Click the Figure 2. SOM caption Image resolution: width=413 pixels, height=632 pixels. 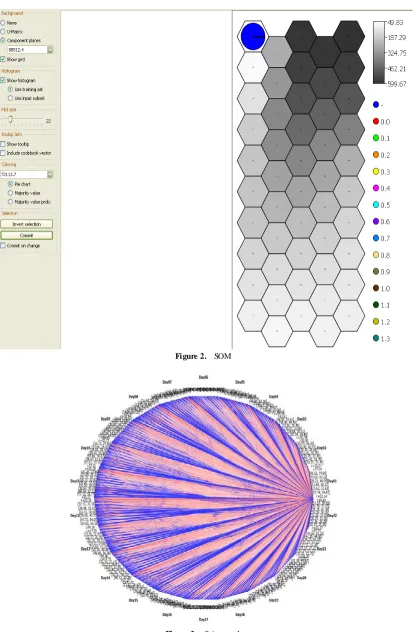pos(203,356)
